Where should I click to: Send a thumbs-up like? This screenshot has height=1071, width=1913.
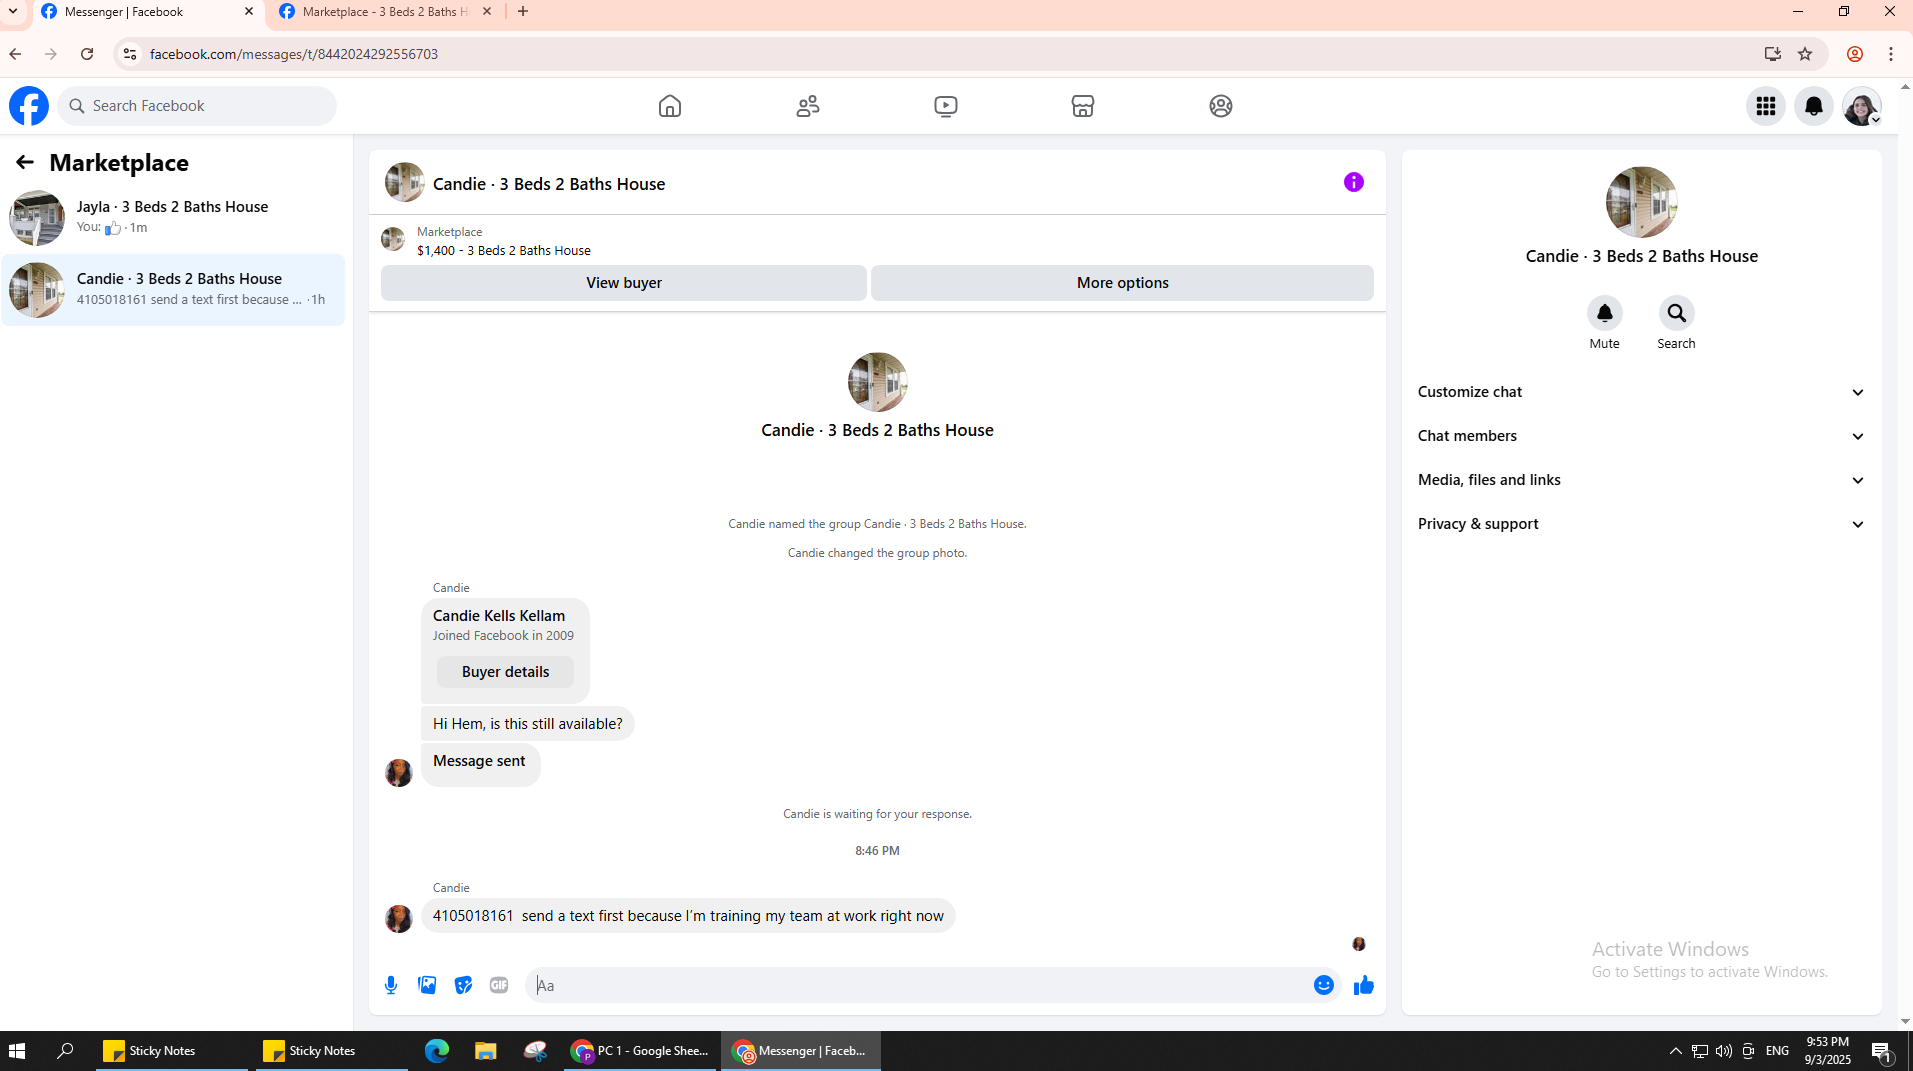click(x=1364, y=986)
